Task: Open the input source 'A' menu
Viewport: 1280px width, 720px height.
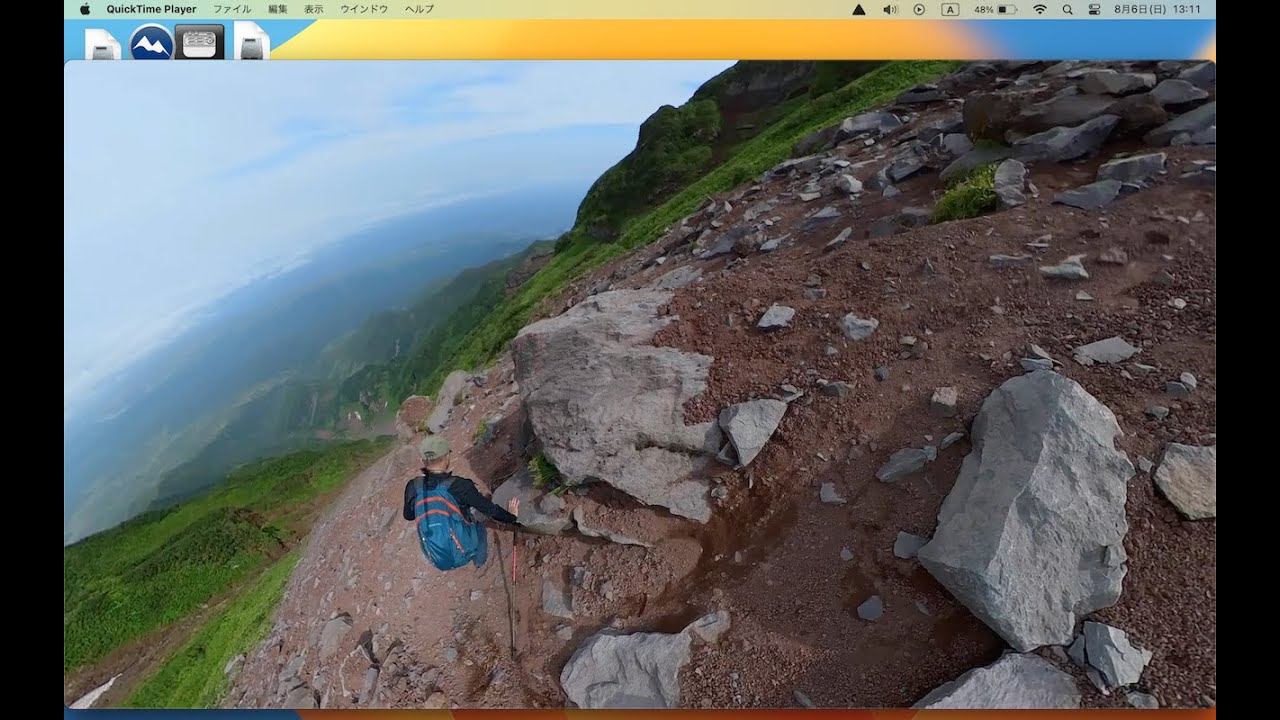Action: tap(950, 9)
